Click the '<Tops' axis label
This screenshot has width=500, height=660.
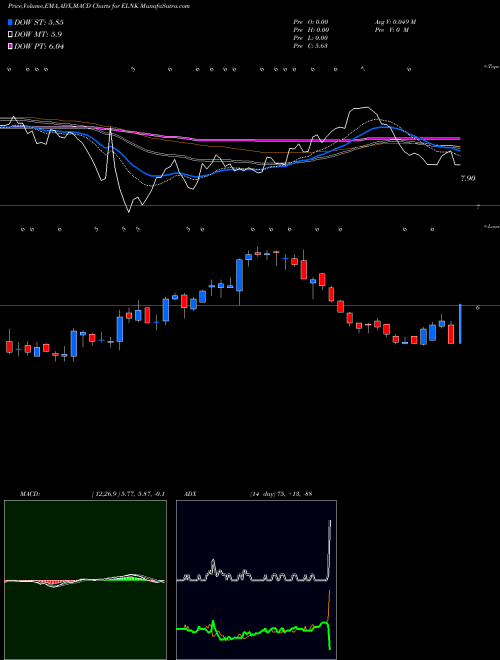coord(492,67)
